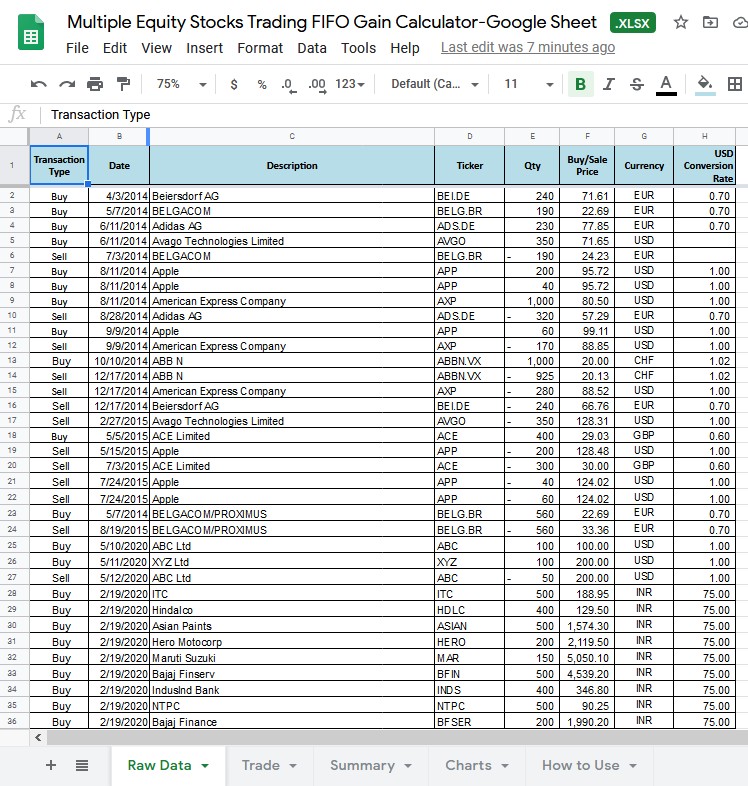748x786 pixels.
Task: Open the Insert menu
Action: (205, 48)
